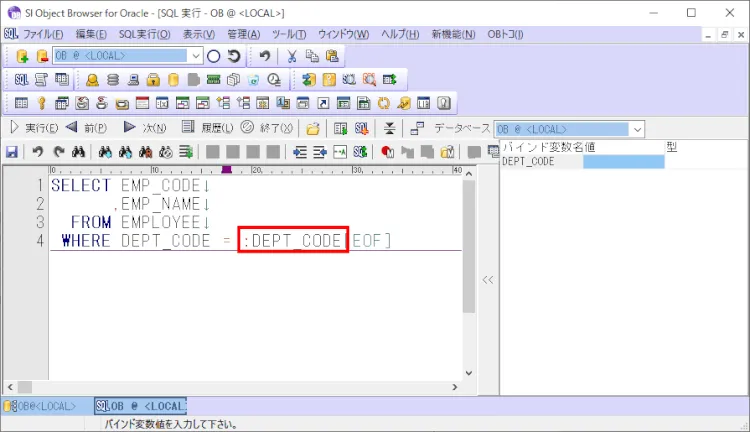Click the commit circle icon
Screen dimensions: 750x432
click(x=214, y=56)
